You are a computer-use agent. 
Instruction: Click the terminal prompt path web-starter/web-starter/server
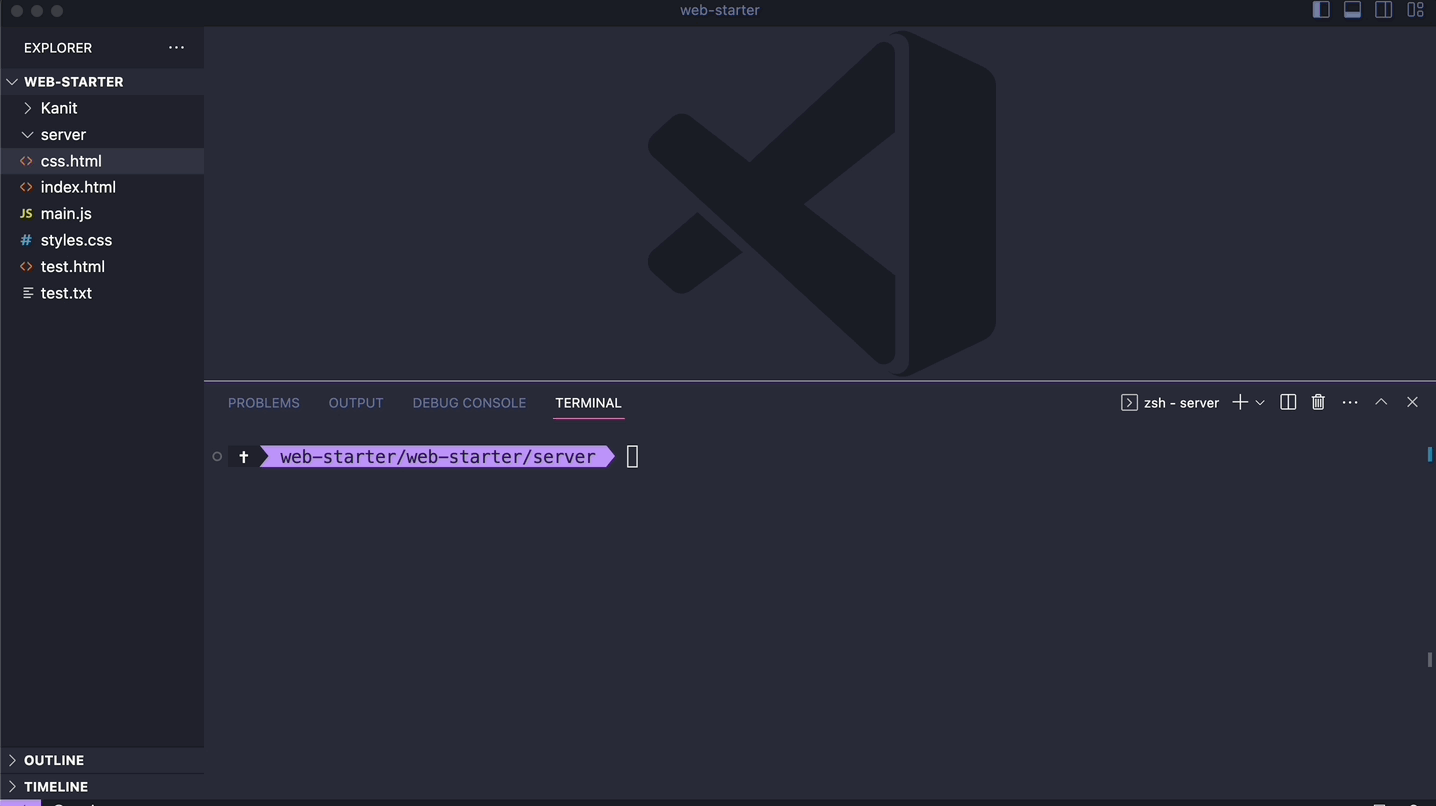(x=437, y=457)
